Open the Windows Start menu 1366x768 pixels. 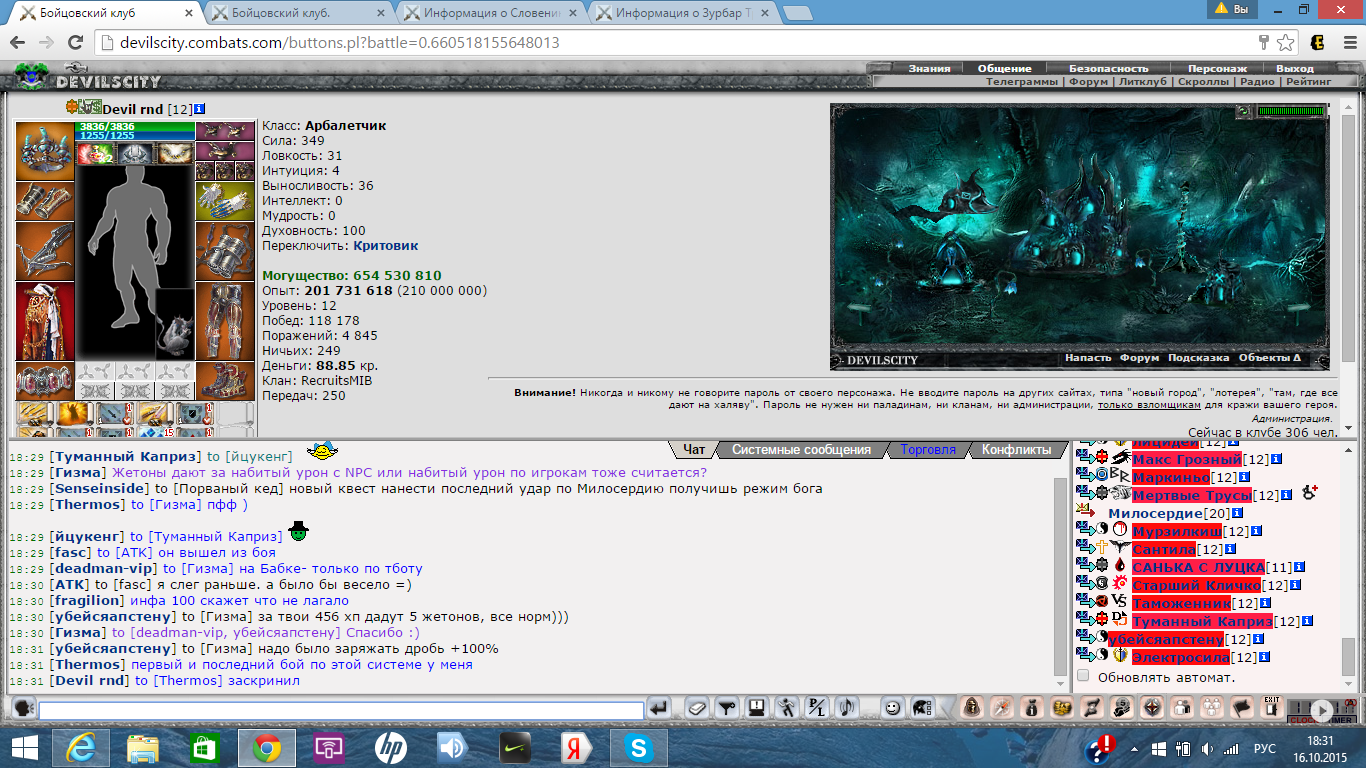[24, 747]
